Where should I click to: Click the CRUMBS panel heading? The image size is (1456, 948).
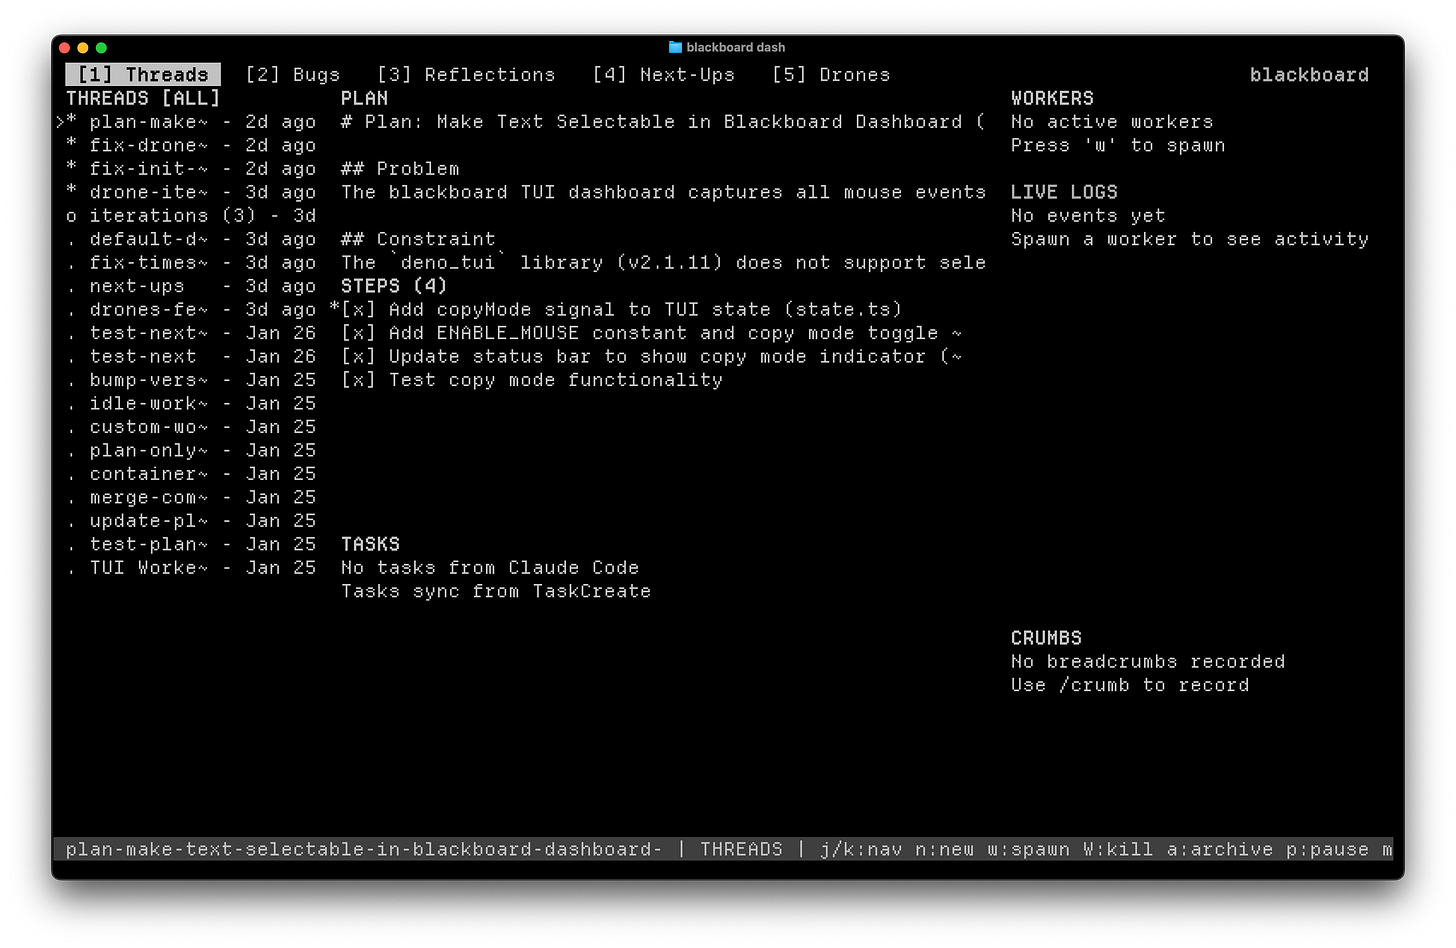[1046, 638]
